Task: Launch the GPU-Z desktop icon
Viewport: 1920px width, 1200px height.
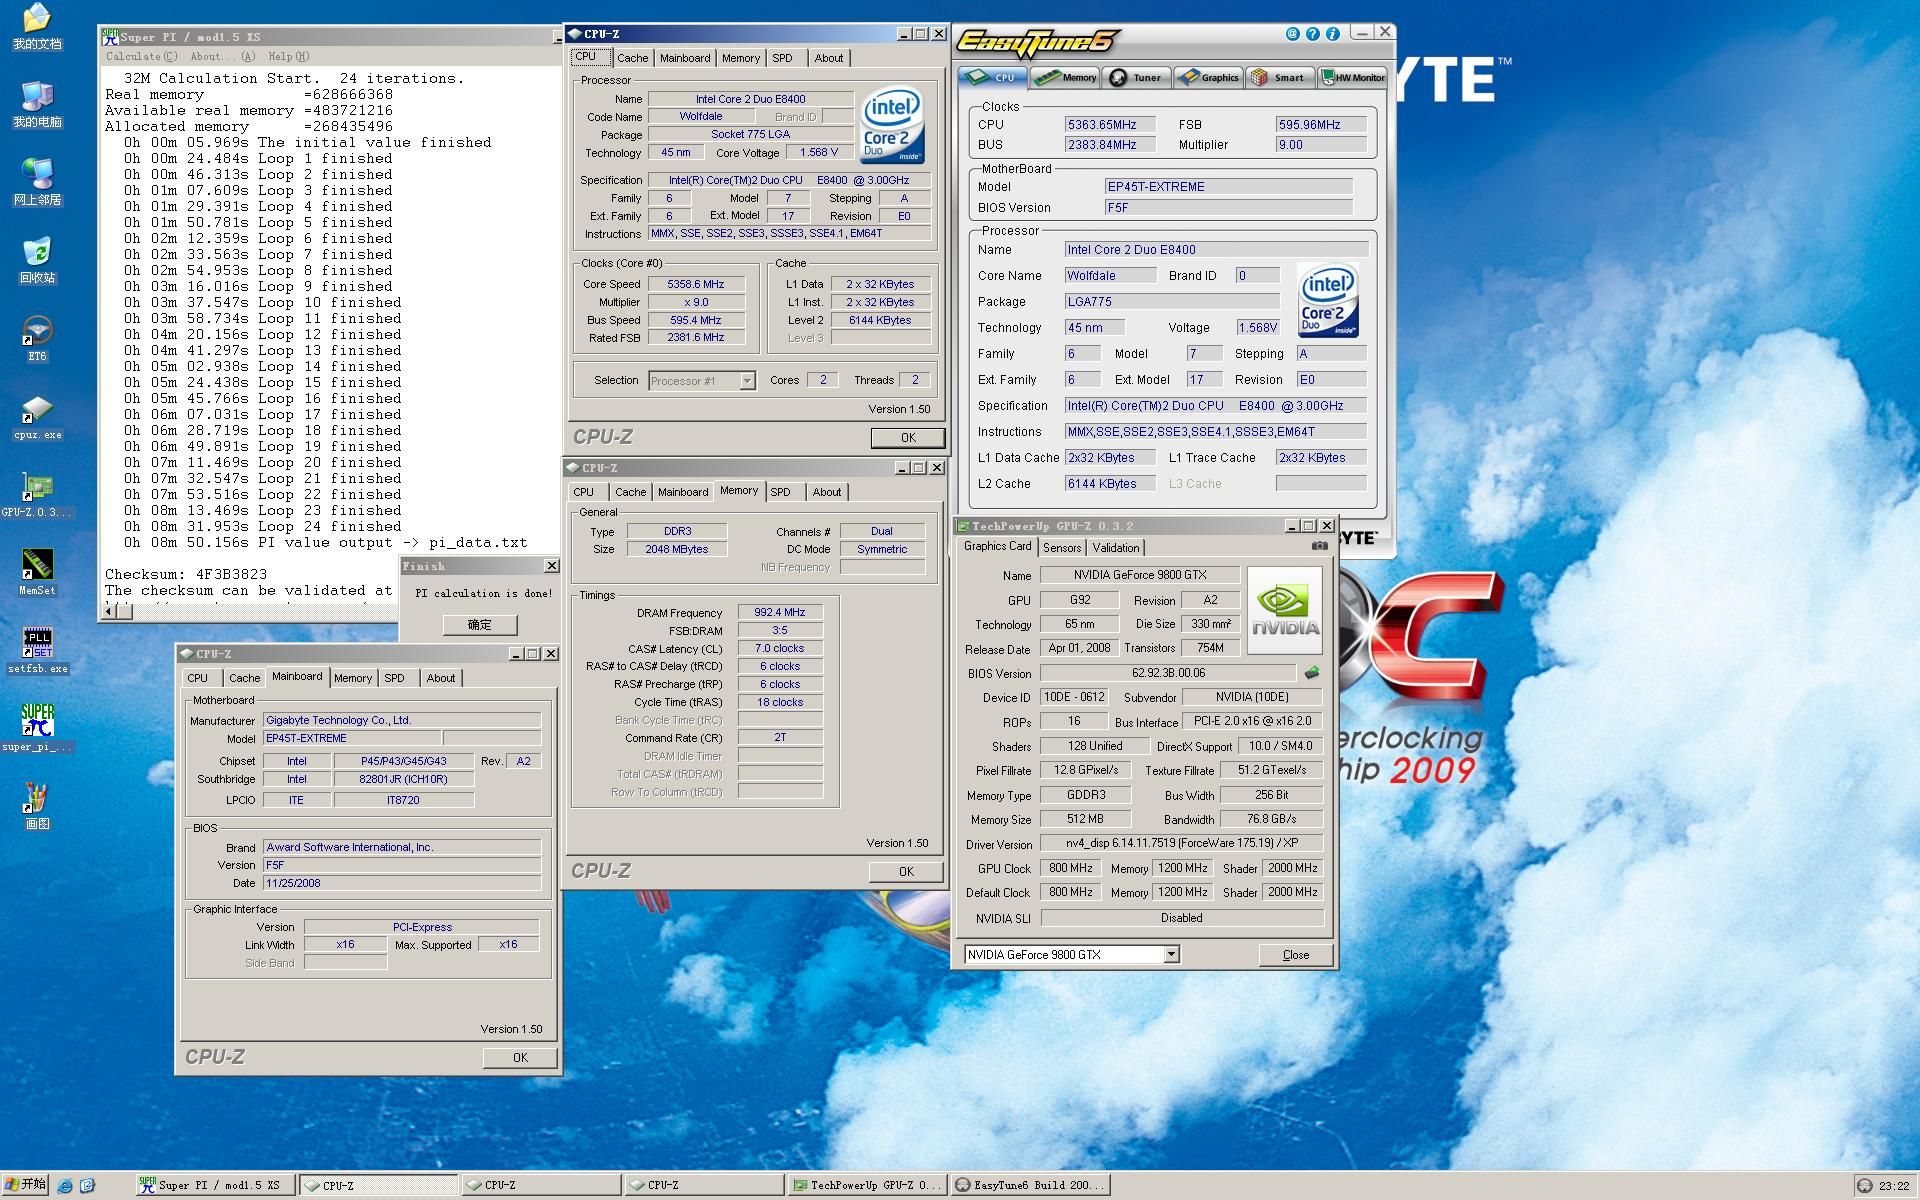Action: [37, 495]
